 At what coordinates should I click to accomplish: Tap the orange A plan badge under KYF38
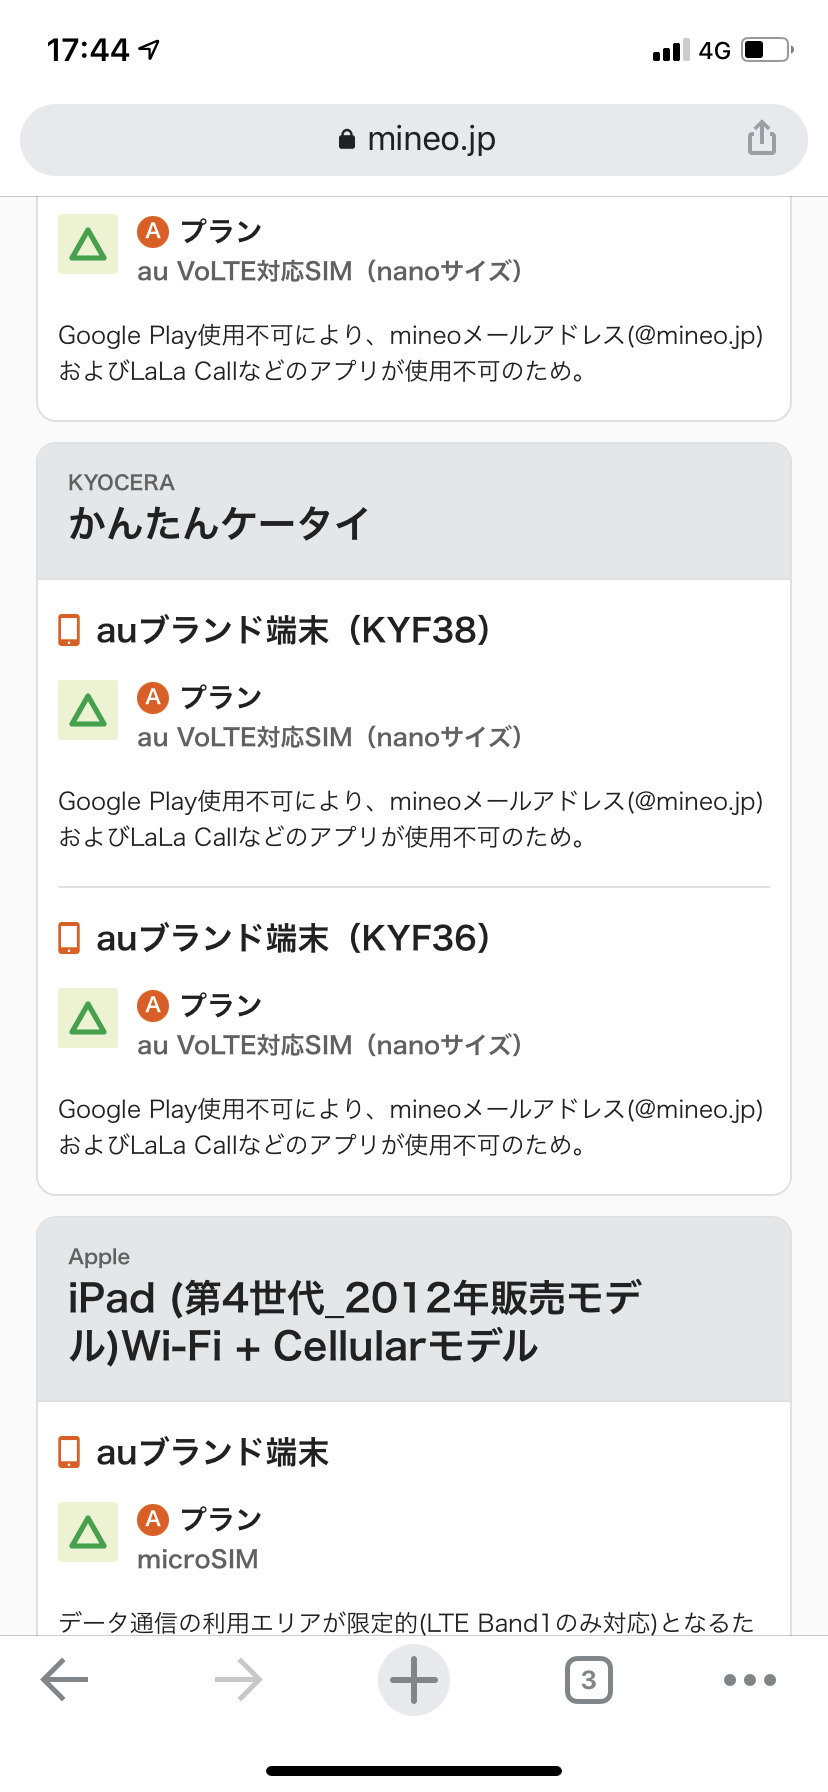[x=152, y=697]
